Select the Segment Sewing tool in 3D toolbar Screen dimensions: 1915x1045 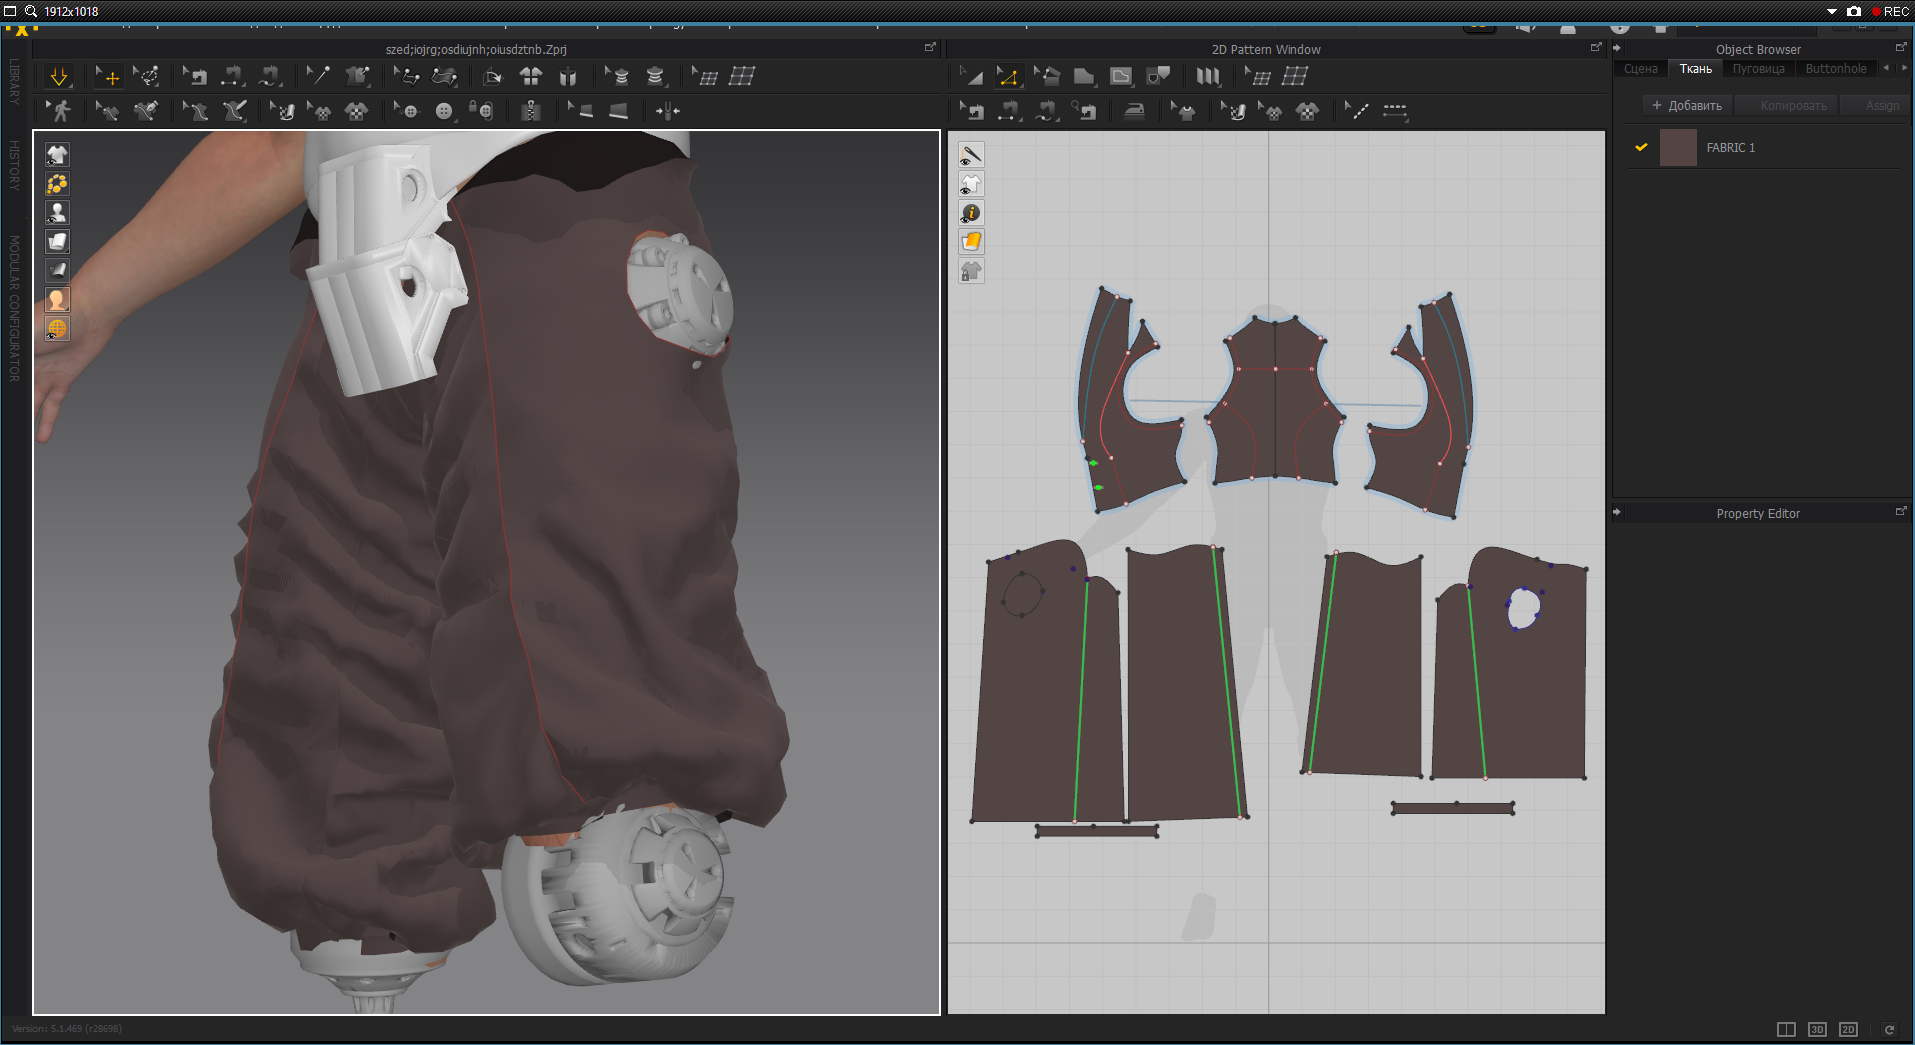(x=233, y=76)
